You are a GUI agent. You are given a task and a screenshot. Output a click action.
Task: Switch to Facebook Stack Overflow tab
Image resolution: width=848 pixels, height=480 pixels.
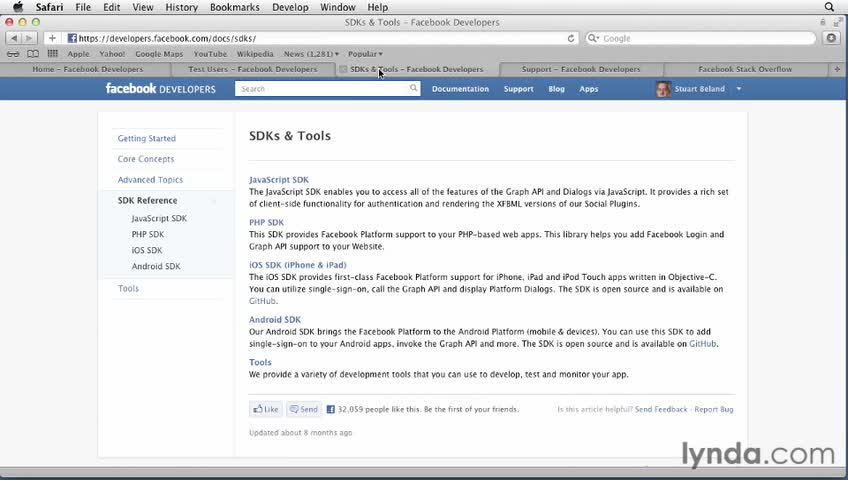tap(745, 69)
